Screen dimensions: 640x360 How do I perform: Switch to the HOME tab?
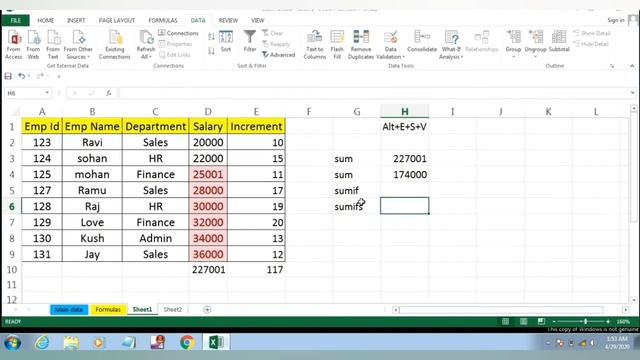point(46,20)
